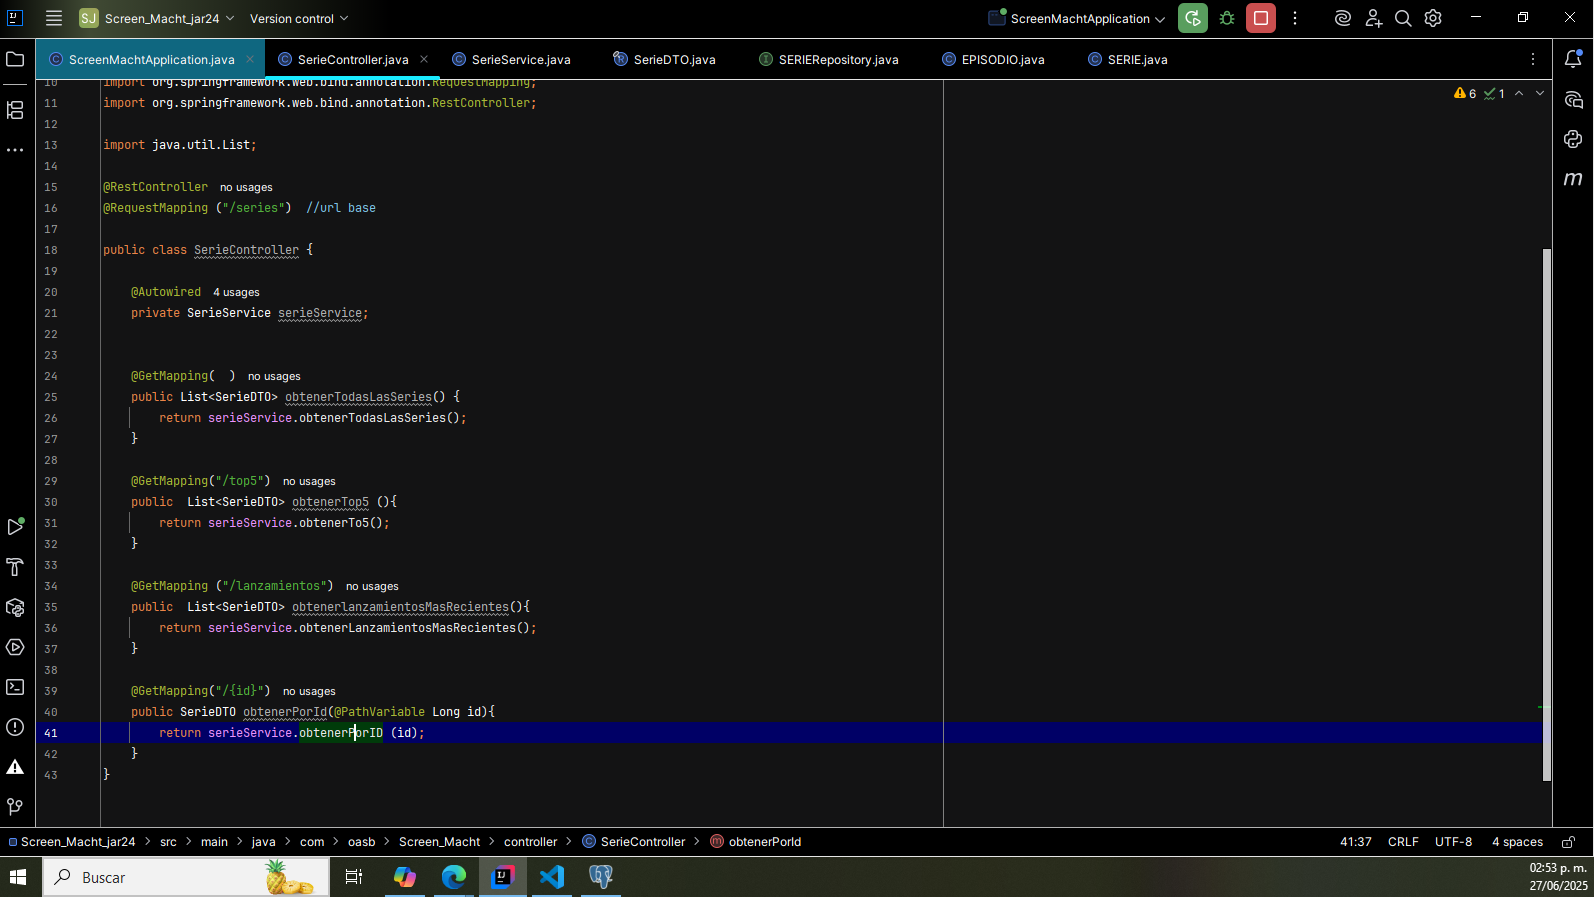Toggle read-only lock icon in status bar
This screenshot has height=897, width=1594.
click(1568, 842)
